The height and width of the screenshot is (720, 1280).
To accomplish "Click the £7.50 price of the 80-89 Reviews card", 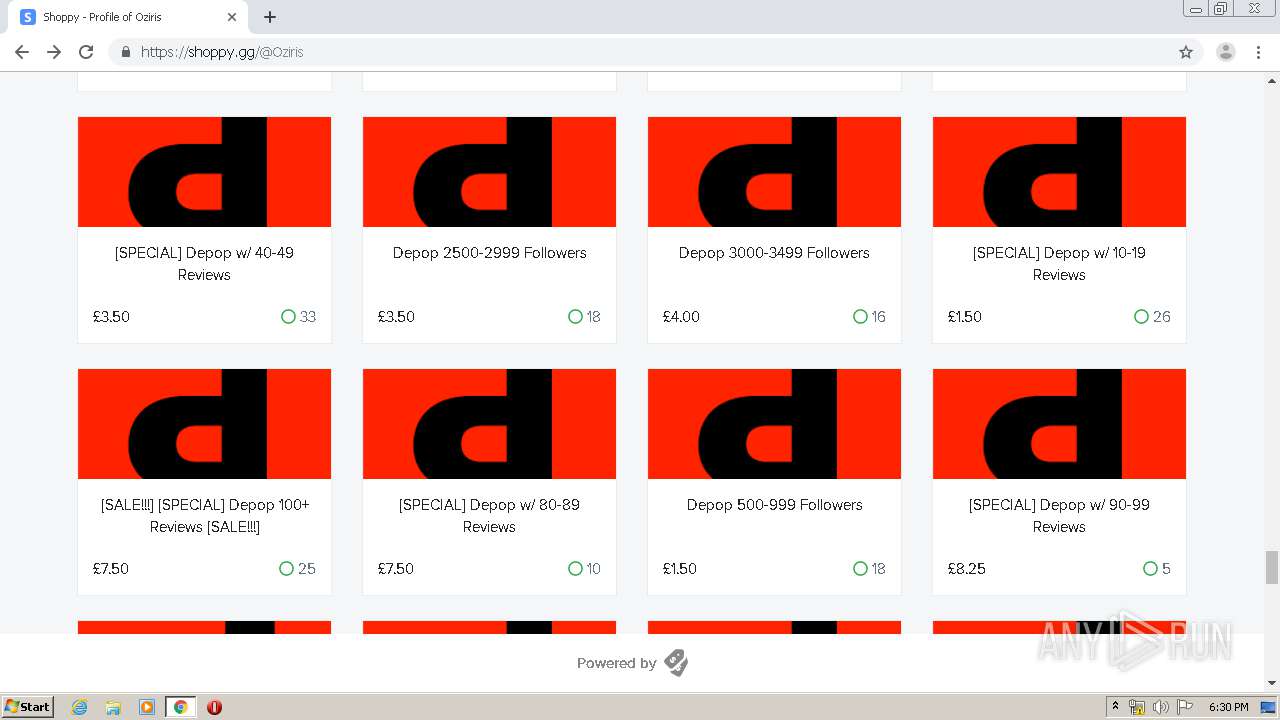I will click(395, 569).
